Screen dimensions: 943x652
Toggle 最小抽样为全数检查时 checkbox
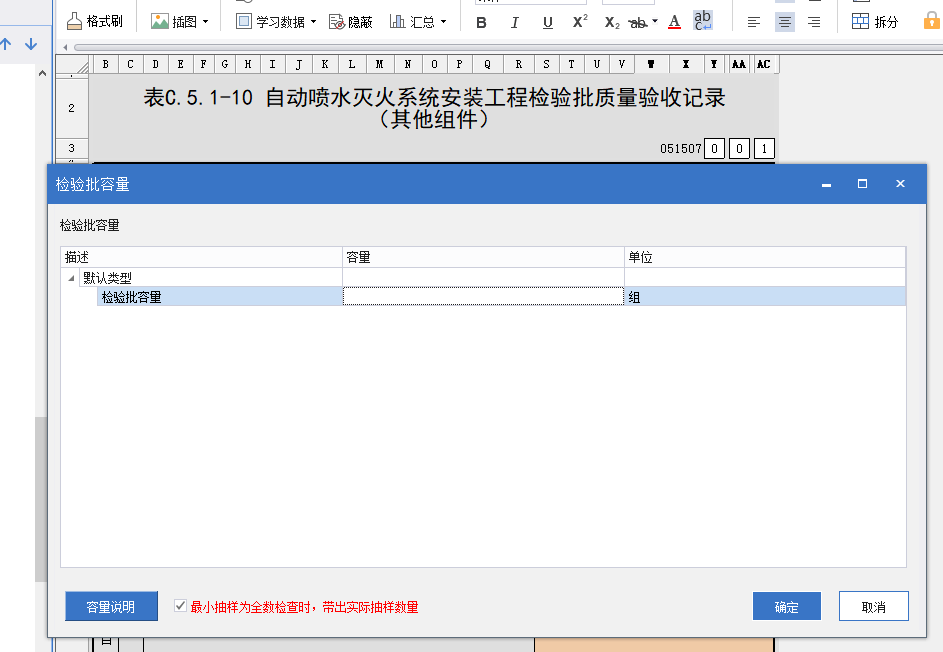(x=180, y=606)
